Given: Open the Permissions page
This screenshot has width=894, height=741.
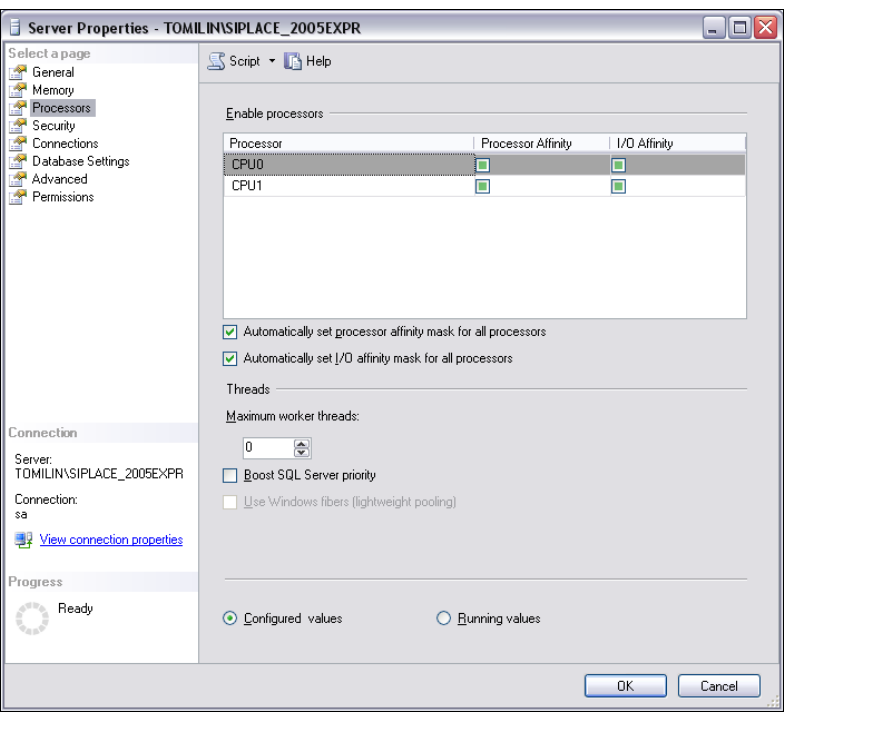Looking at the screenshot, I should [x=63, y=197].
